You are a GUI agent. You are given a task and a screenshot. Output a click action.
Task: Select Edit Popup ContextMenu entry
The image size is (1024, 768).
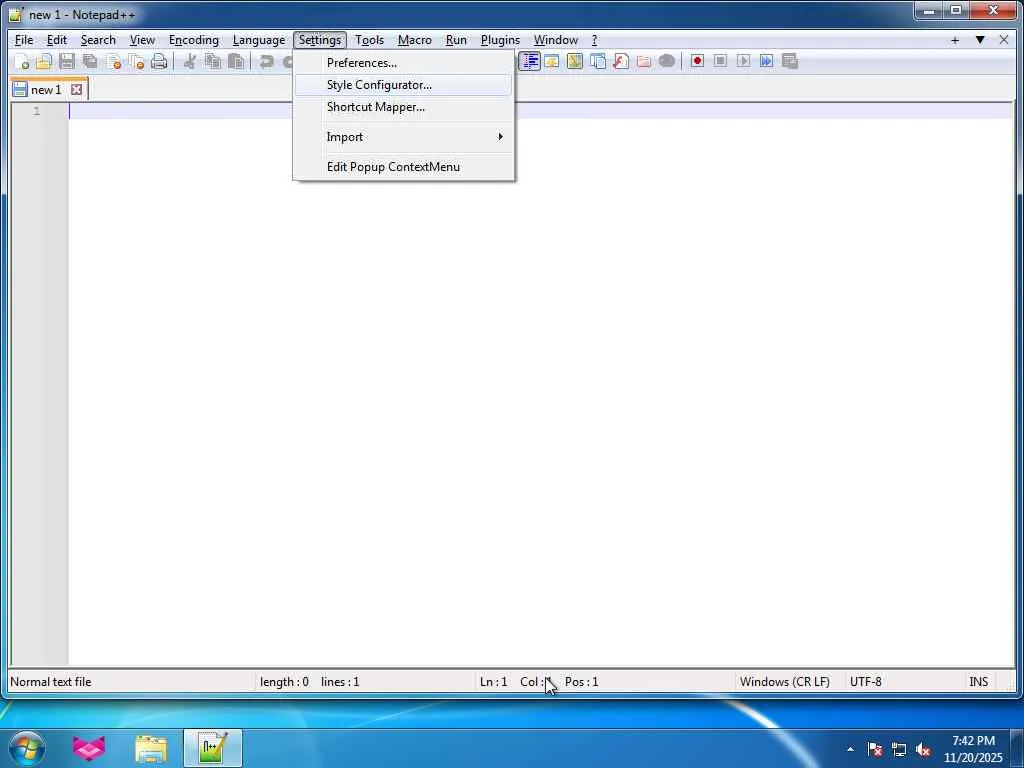pos(404,167)
